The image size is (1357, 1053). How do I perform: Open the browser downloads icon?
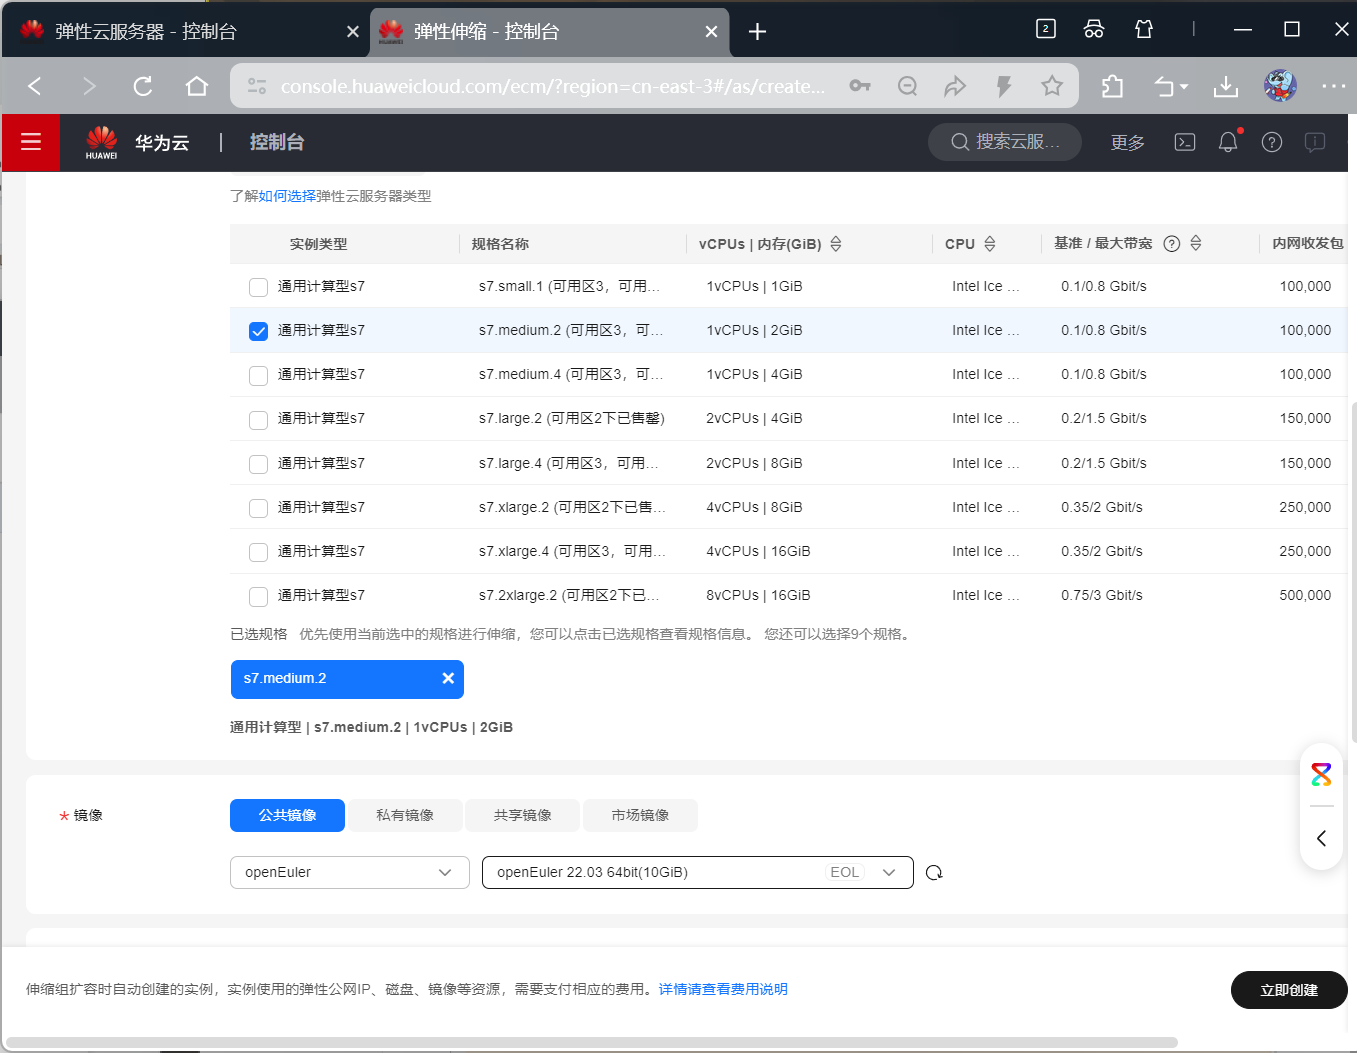1226,86
